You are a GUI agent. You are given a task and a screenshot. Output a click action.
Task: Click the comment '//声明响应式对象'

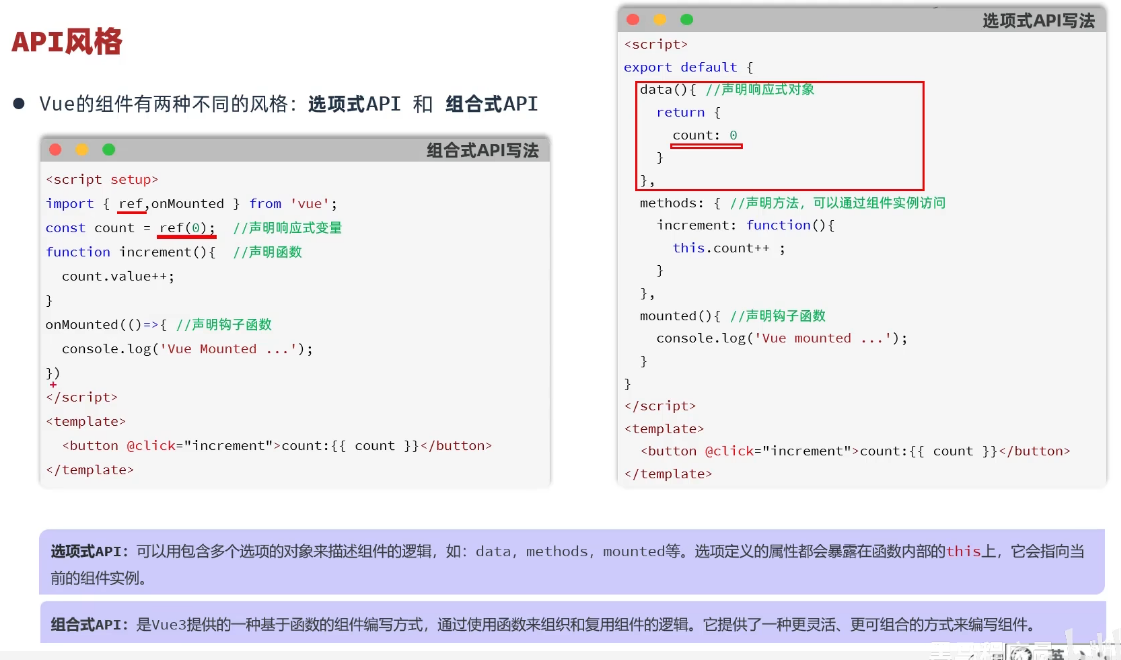760,89
